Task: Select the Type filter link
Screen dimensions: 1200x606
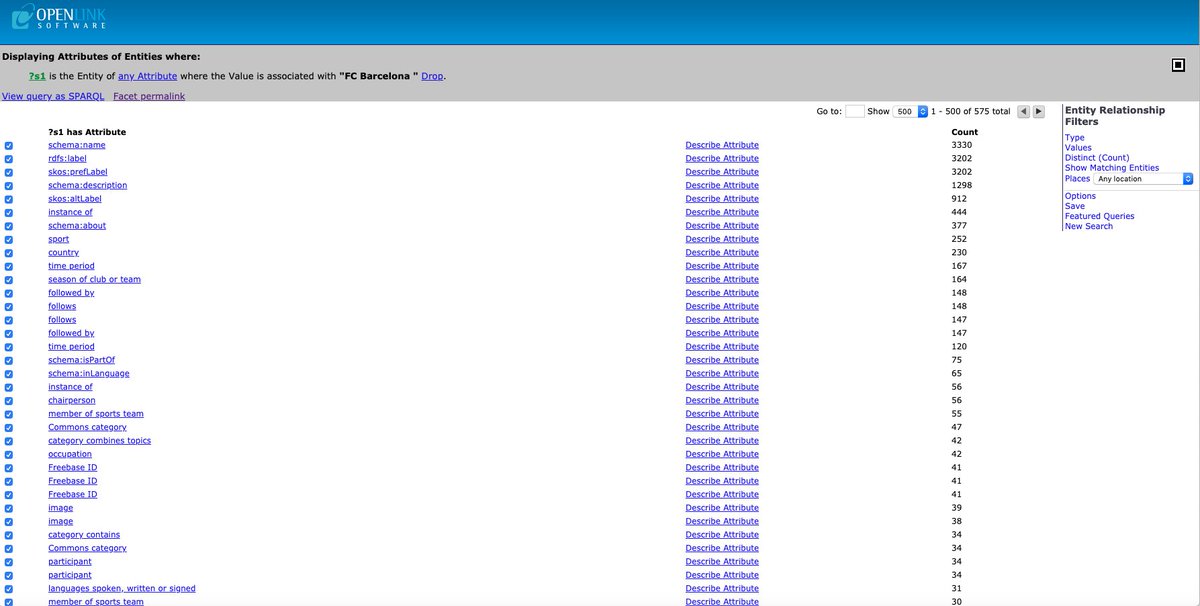Action: 1074,138
